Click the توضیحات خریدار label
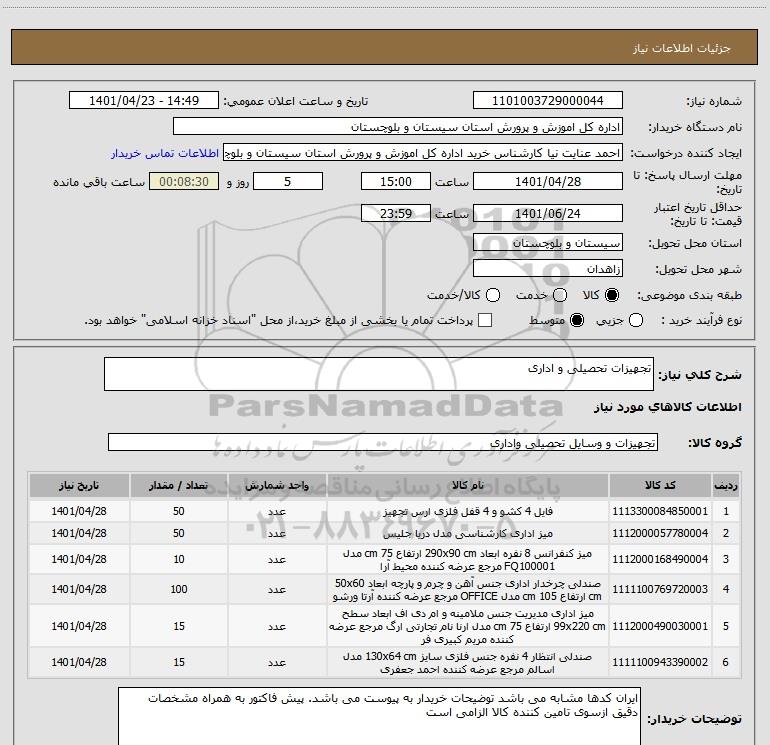Viewport: 770px width, 745px height. coord(694,719)
